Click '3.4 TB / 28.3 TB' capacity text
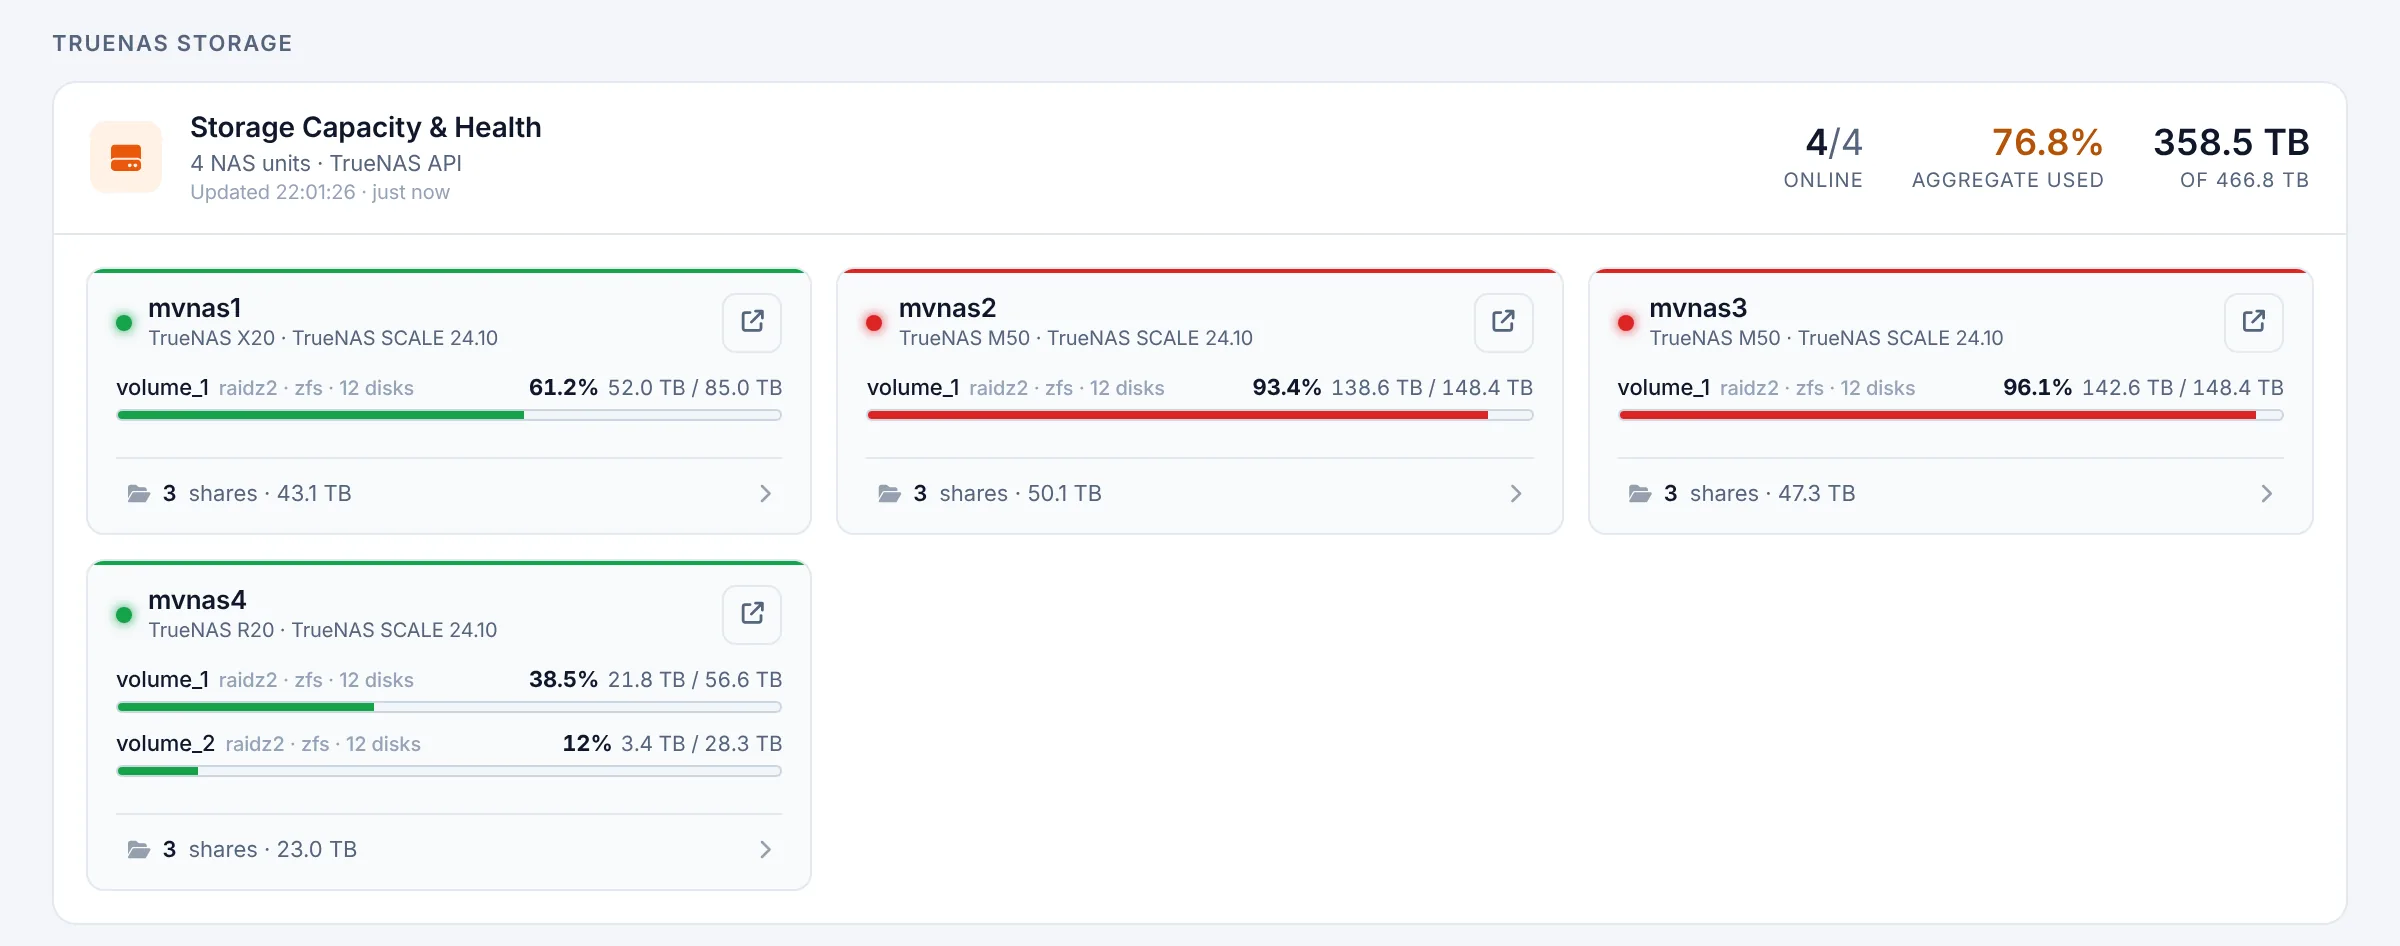Image resolution: width=2400 pixels, height=946 pixels. pyautogui.click(x=702, y=743)
